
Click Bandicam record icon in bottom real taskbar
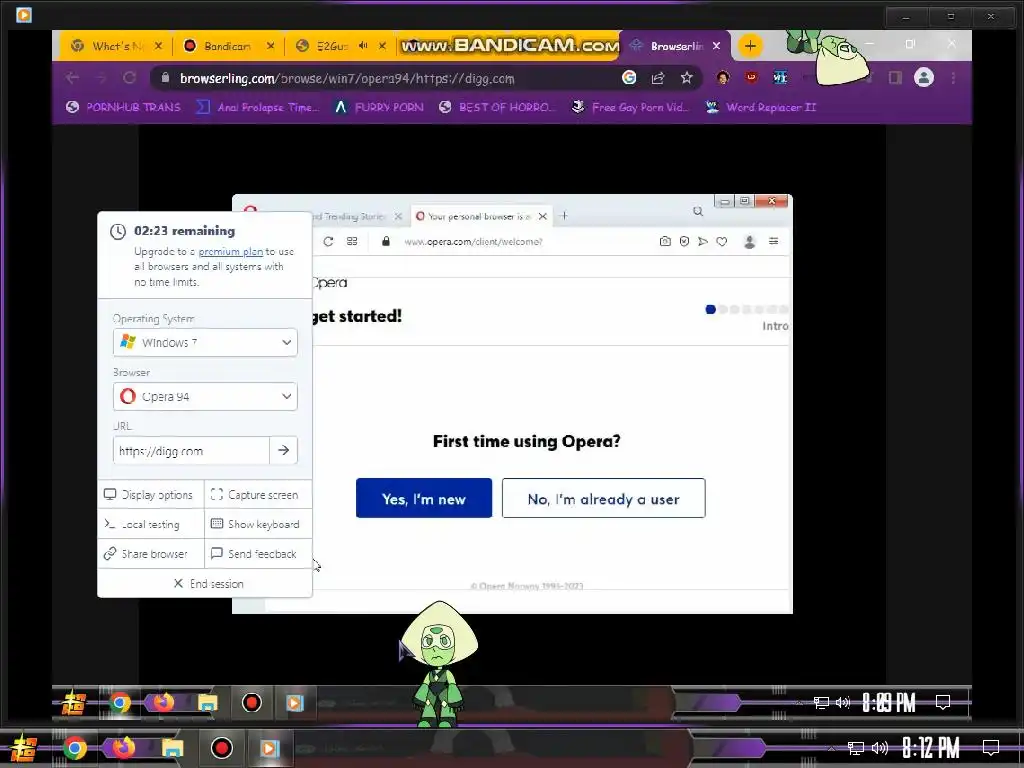(221, 748)
